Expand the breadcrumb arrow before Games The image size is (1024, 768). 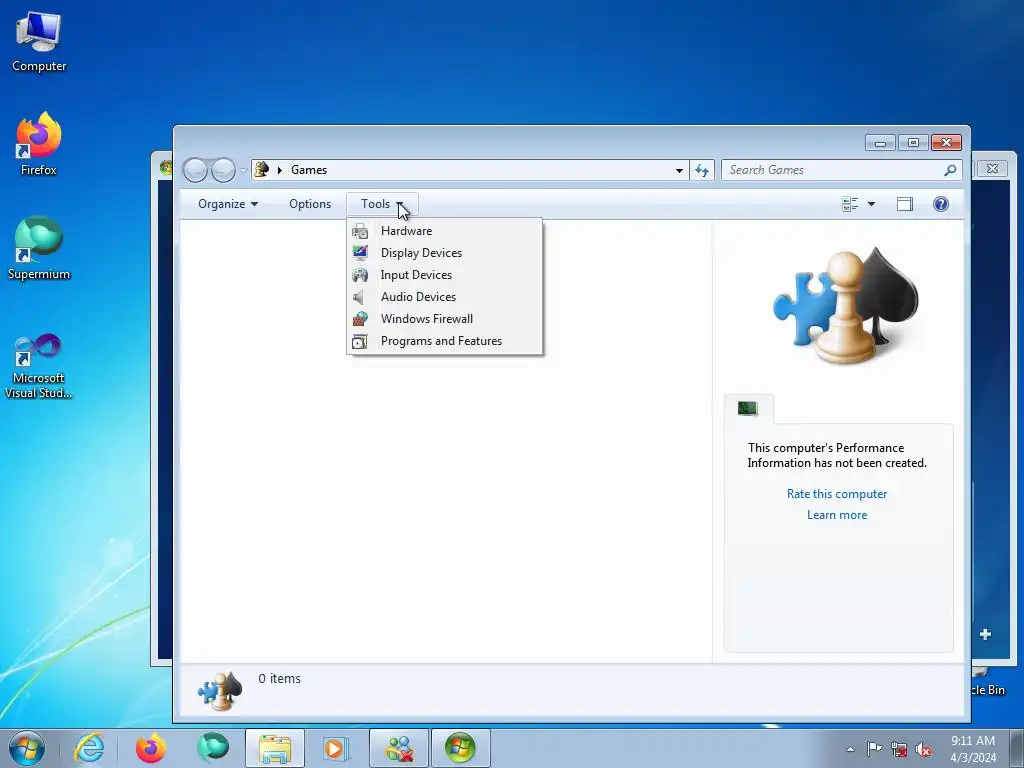pyautogui.click(x=280, y=170)
